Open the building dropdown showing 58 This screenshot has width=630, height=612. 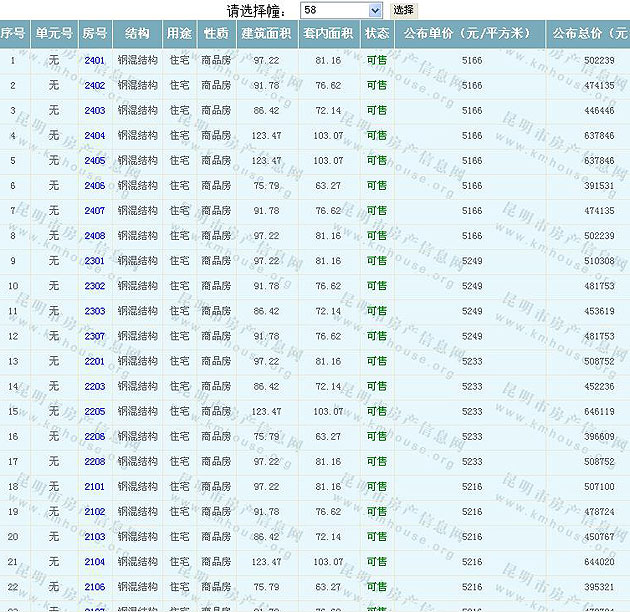[341, 10]
